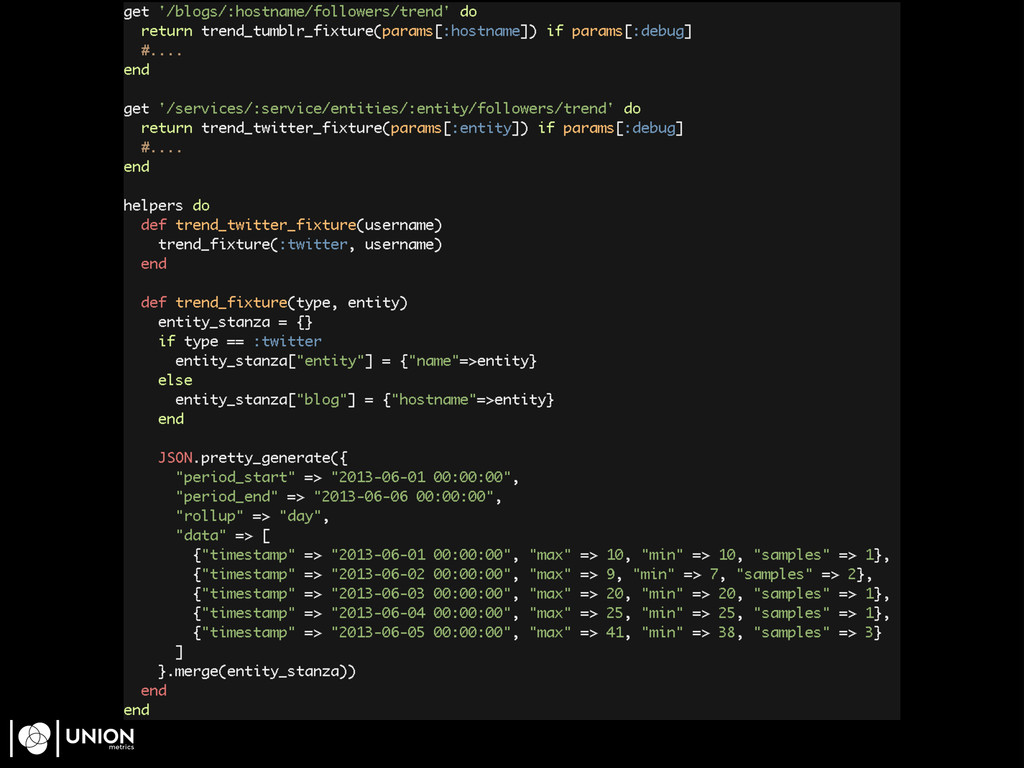The image size is (1024, 768).
Task: Click the '/services/:service/entities/:entity/followers/trend' route string
Action: pos(386,108)
